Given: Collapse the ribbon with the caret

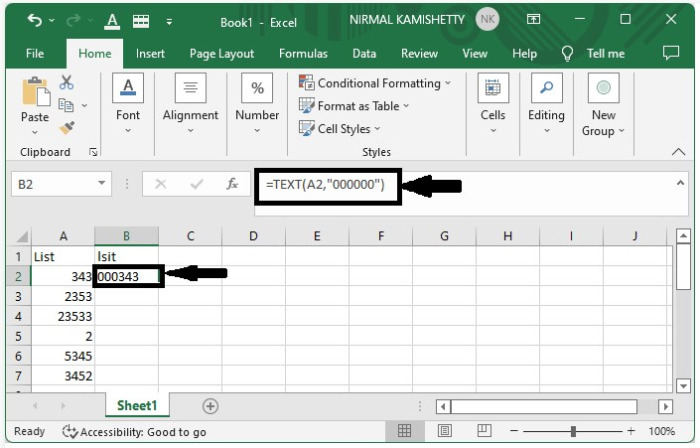Looking at the screenshot, I should (x=678, y=152).
